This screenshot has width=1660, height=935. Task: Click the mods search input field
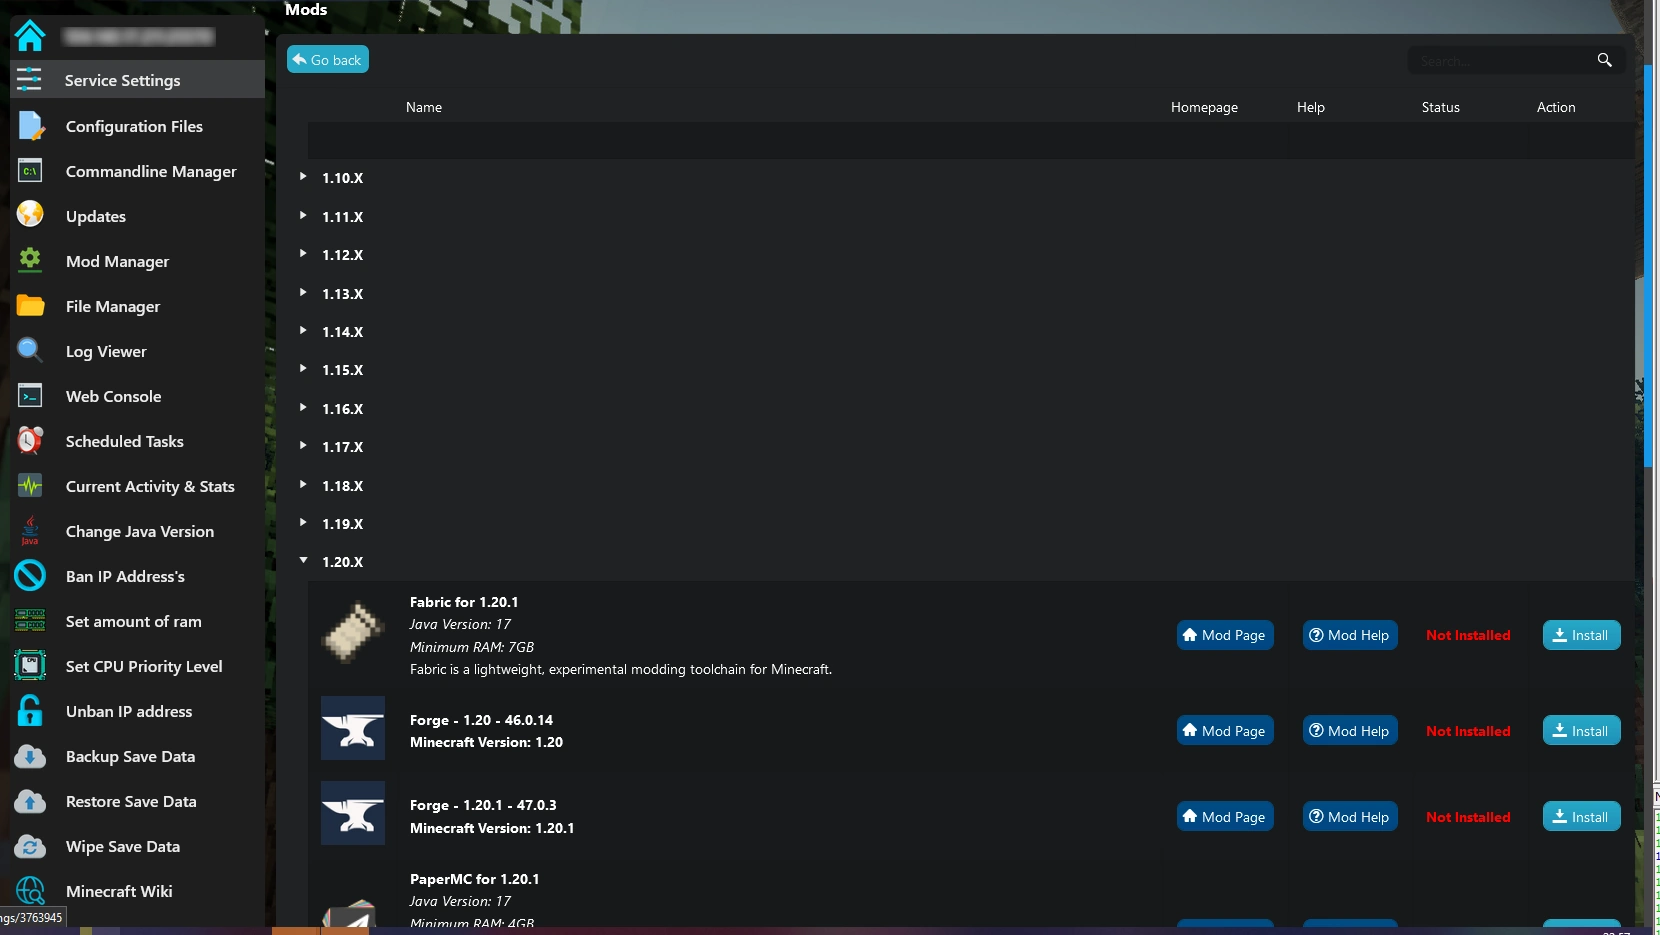tap(1500, 61)
